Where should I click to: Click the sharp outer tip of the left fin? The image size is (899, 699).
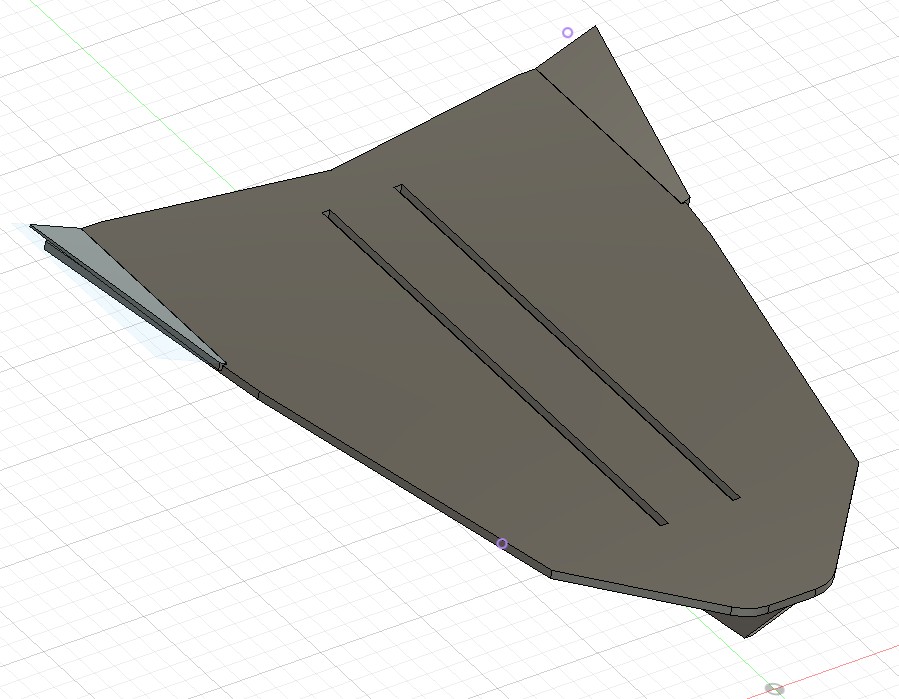[32, 227]
